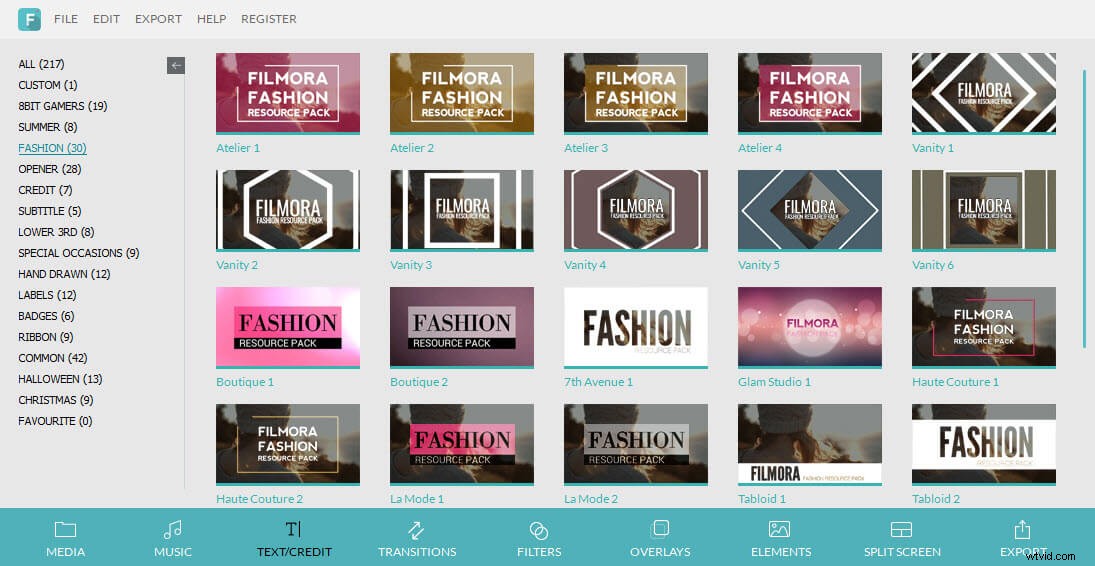
Task: Click the "Atelier 3" label text
Action: click(x=585, y=148)
